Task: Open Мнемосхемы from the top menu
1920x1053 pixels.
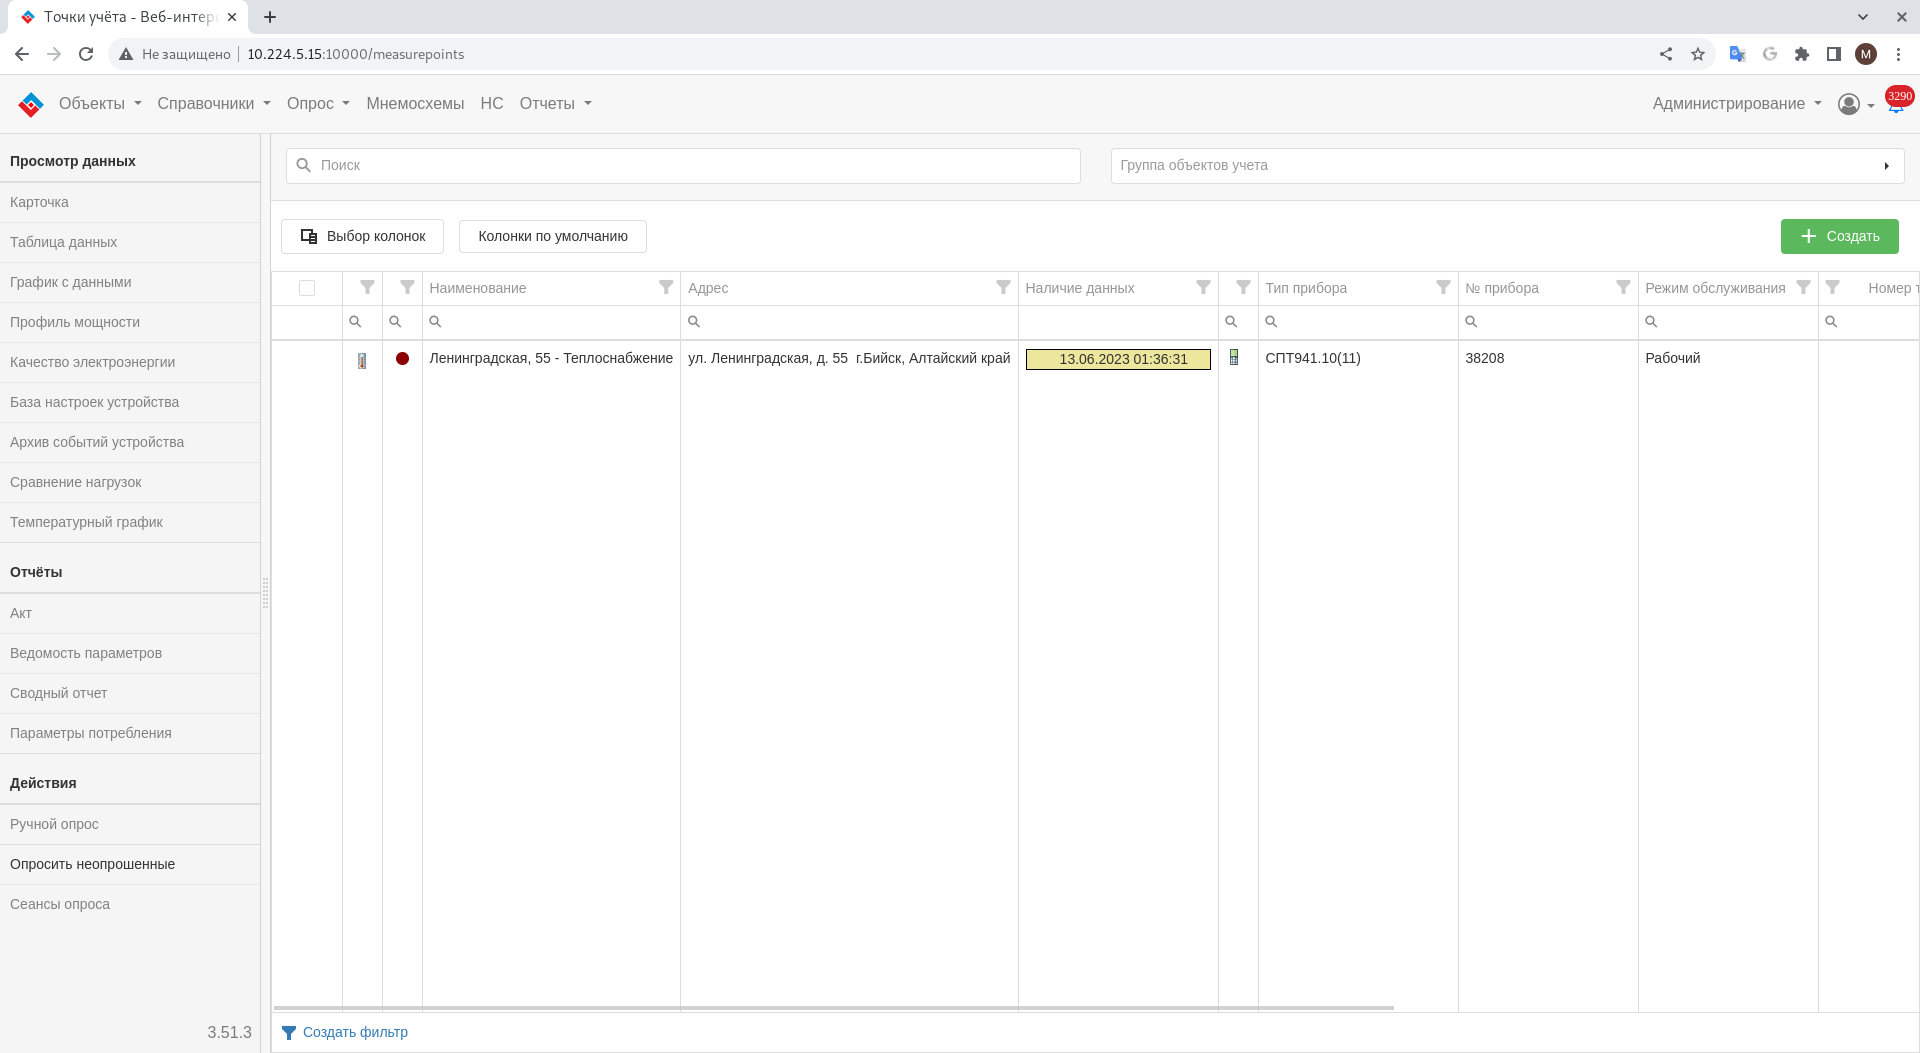Action: (x=415, y=104)
